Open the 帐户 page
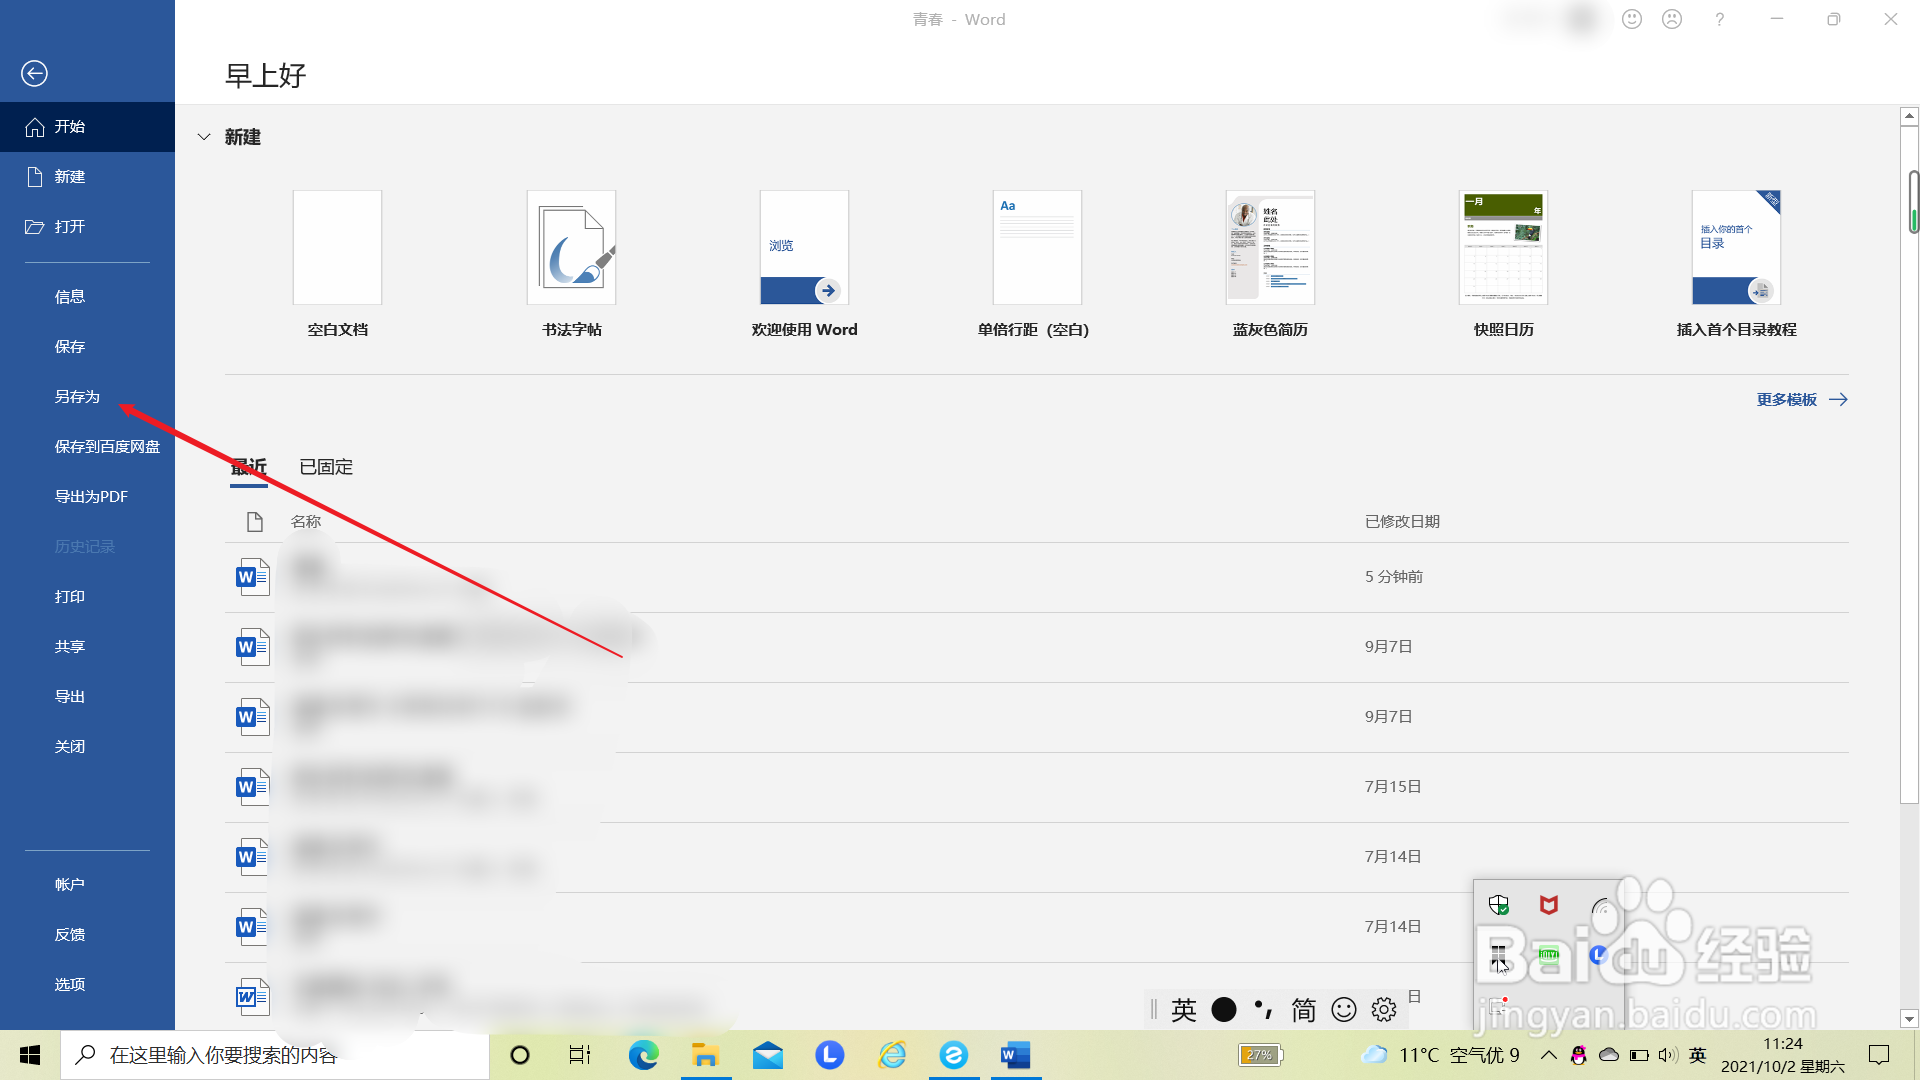The height and width of the screenshot is (1080, 1920). pos(87,885)
